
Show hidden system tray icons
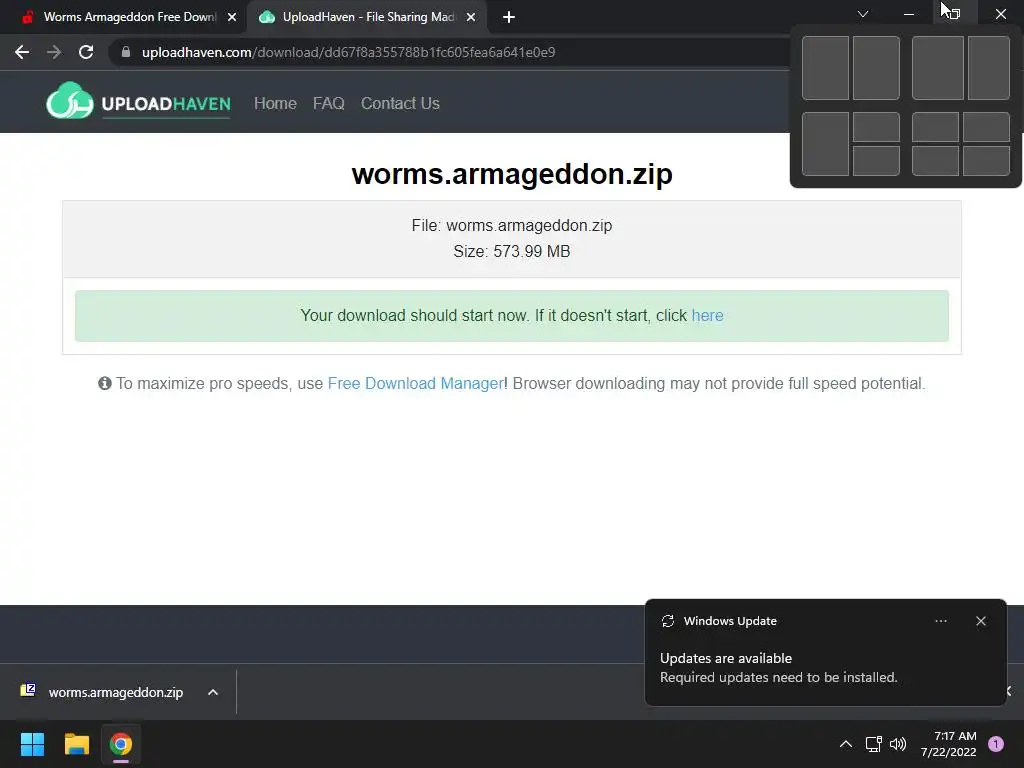click(x=846, y=744)
